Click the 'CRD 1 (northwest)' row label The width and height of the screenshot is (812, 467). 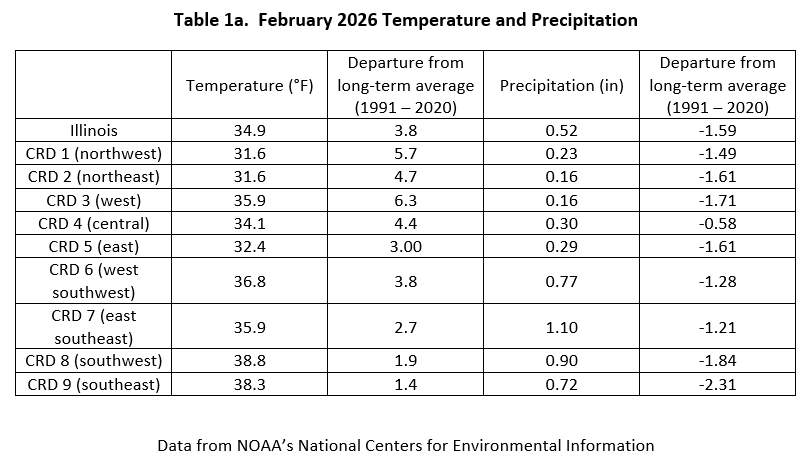click(x=95, y=151)
